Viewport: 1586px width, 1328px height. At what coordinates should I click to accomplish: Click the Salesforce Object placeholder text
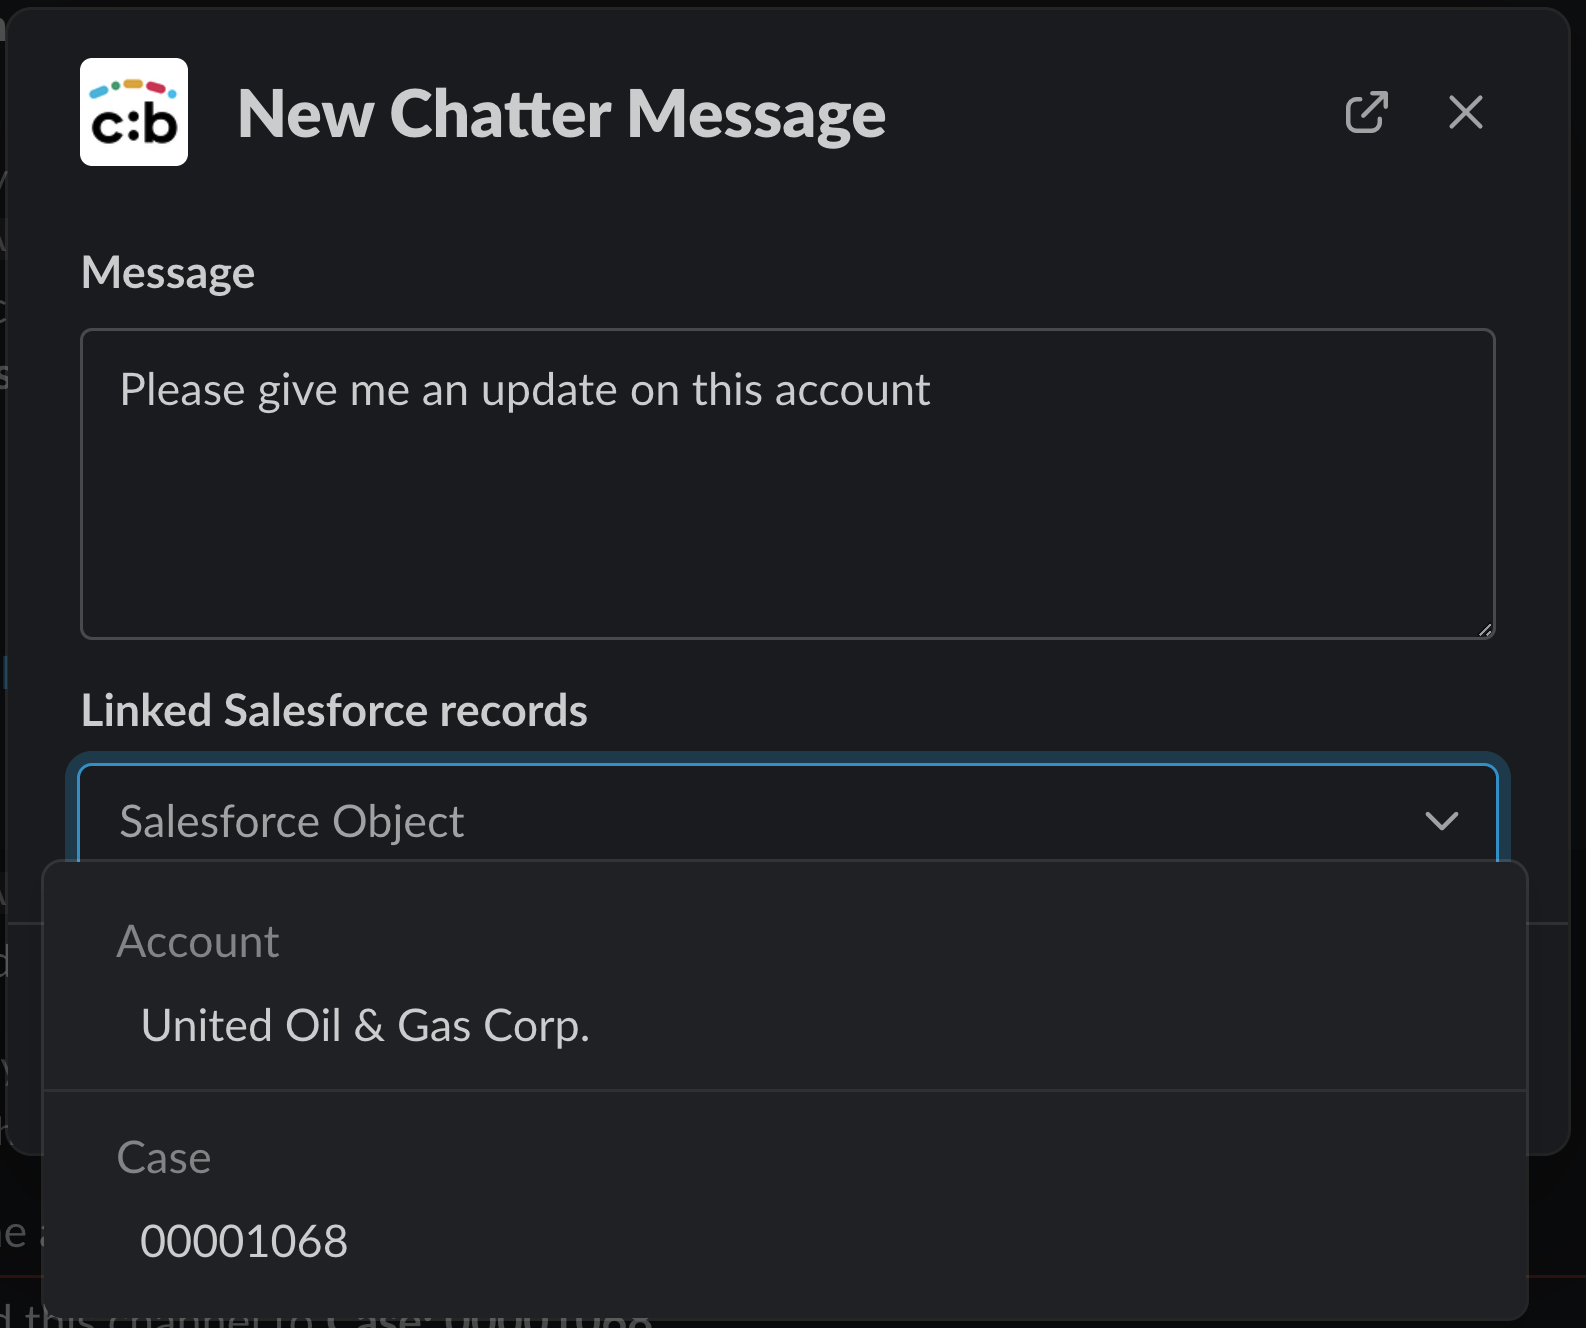click(x=291, y=822)
